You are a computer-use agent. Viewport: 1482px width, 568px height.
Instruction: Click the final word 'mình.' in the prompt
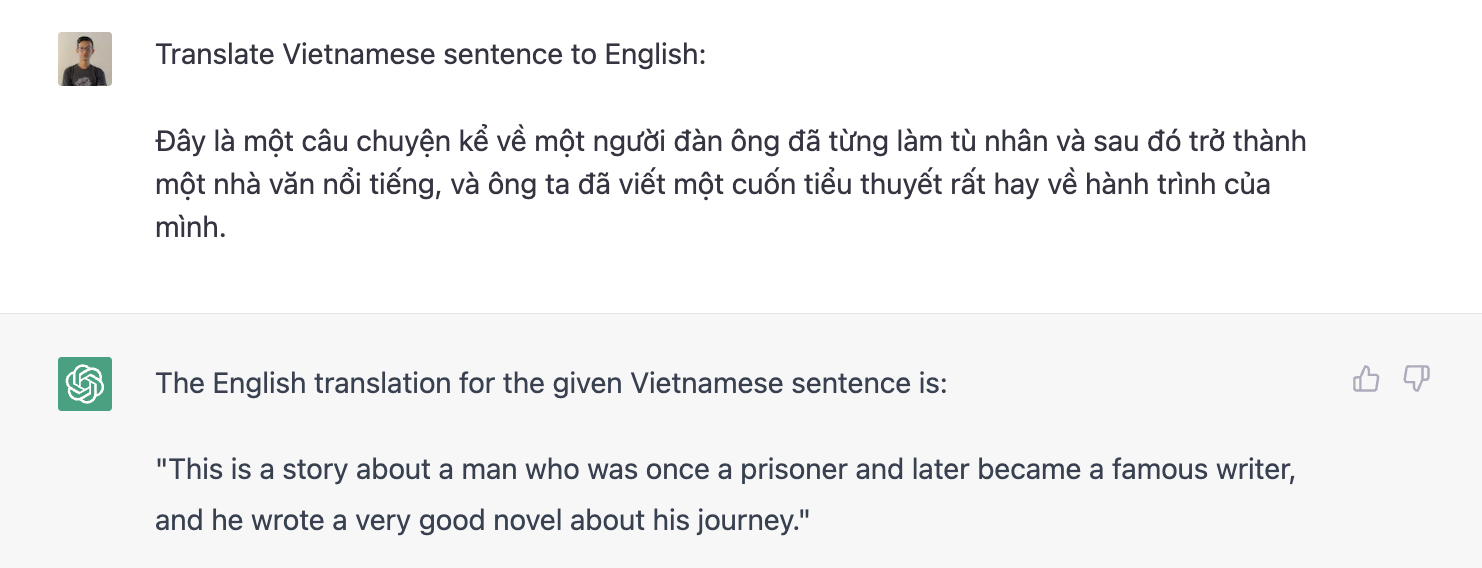[191, 229]
